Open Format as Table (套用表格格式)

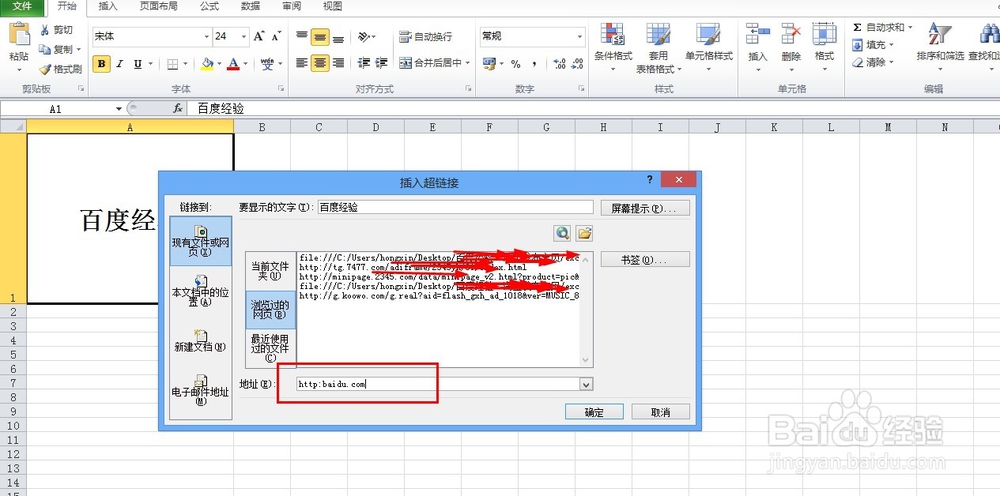click(658, 48)
